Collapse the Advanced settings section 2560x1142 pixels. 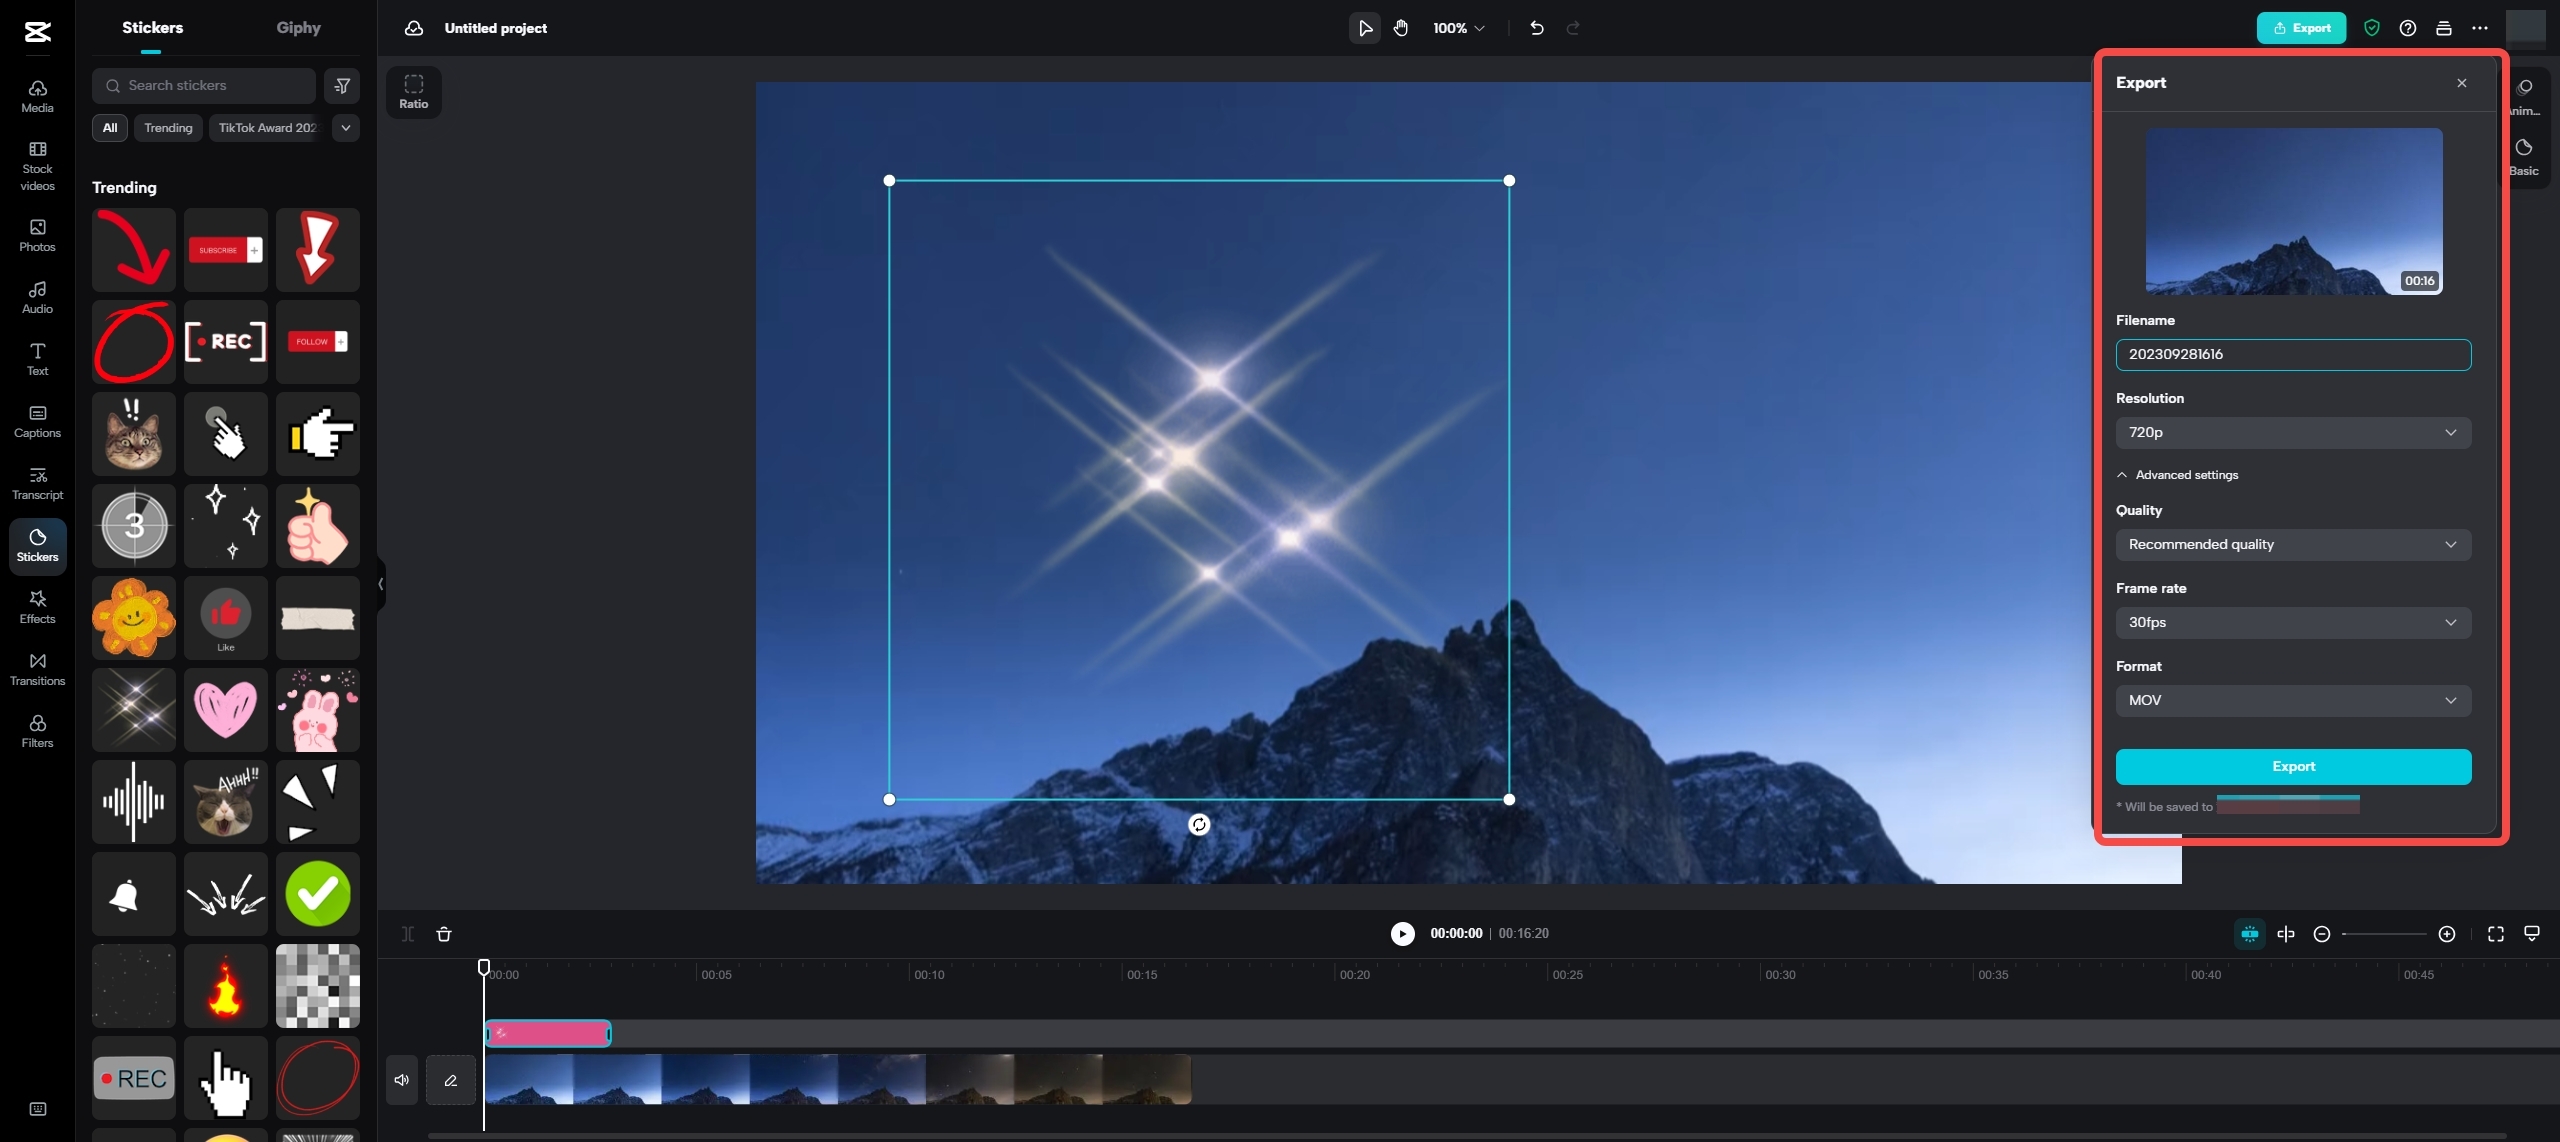2177,475
